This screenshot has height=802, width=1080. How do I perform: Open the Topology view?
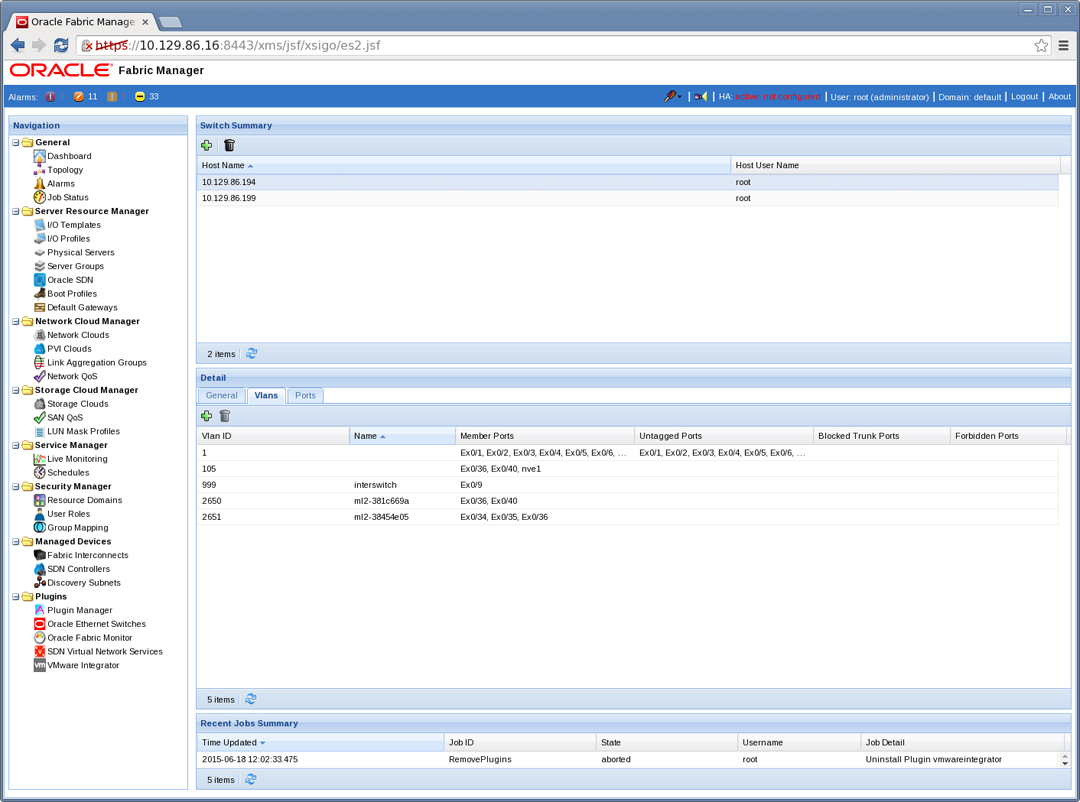(65, 169)
